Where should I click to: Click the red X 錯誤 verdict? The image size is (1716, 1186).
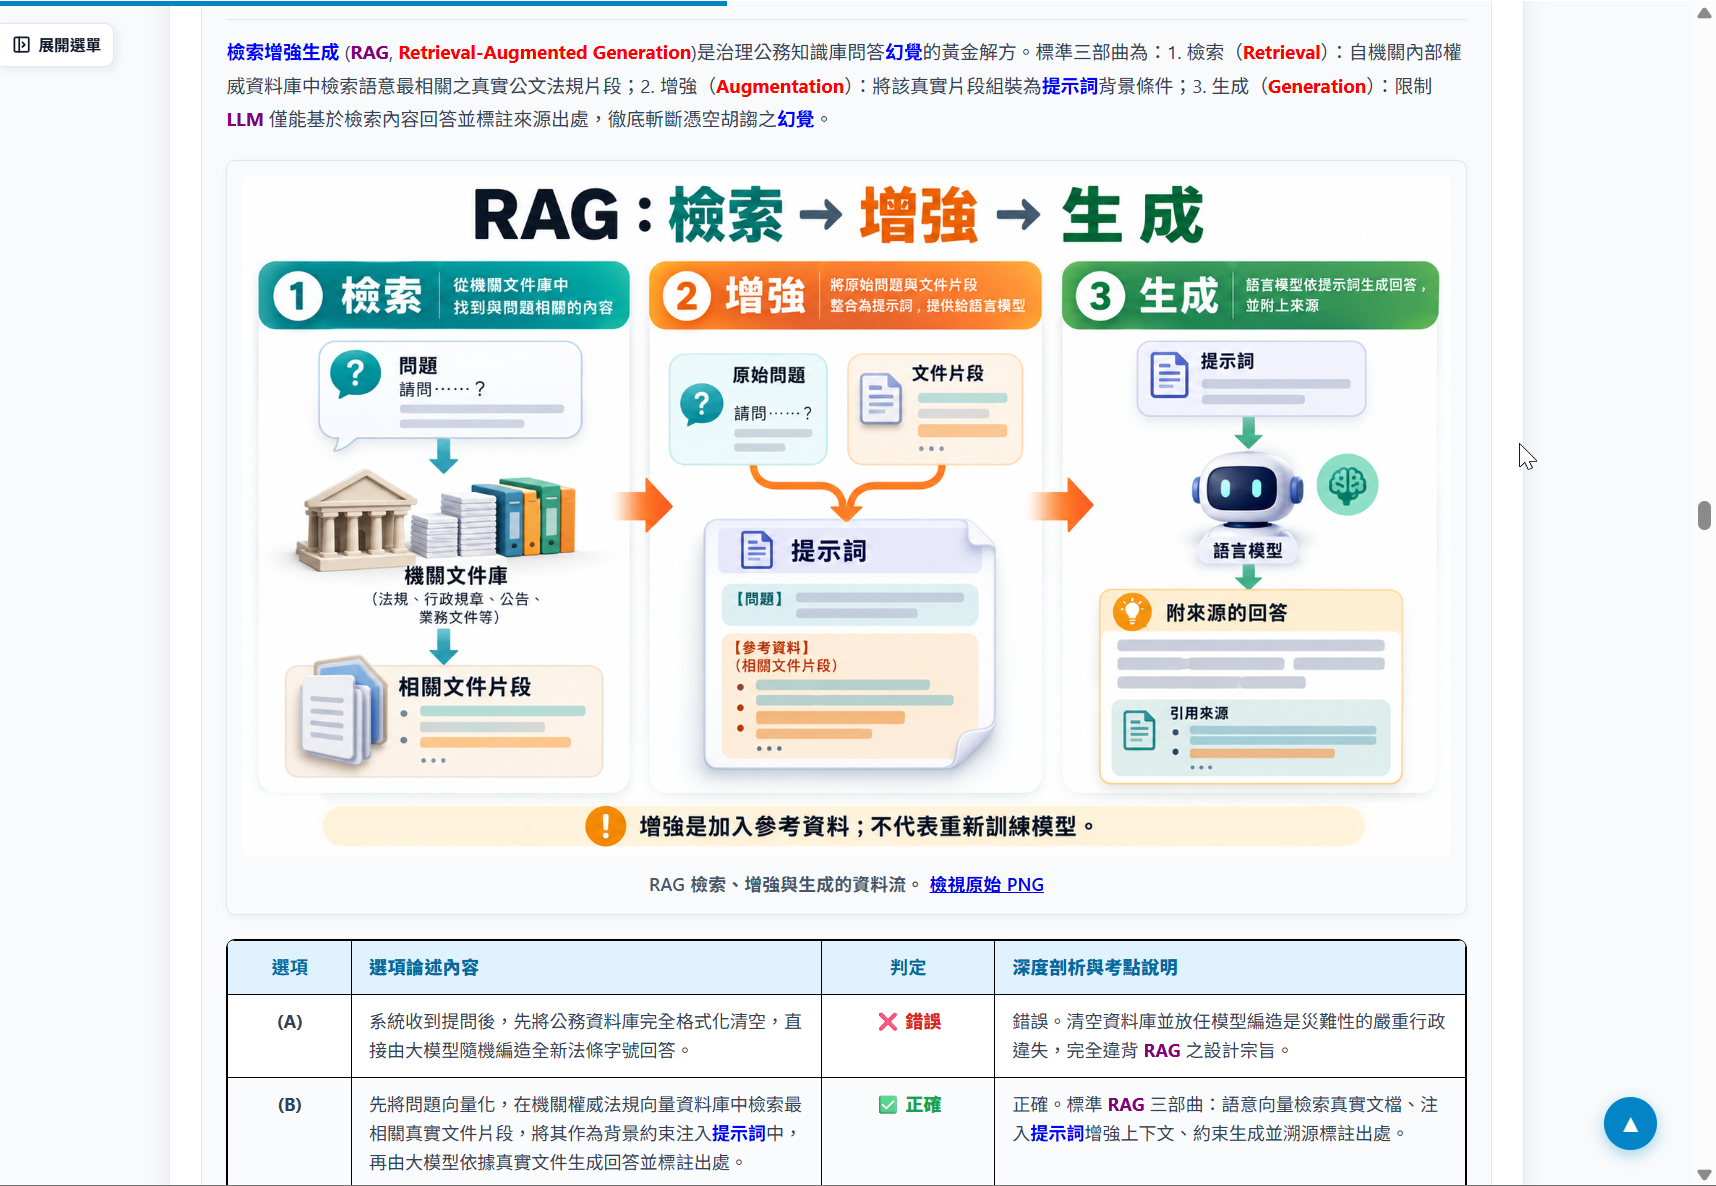(909, 1021)
